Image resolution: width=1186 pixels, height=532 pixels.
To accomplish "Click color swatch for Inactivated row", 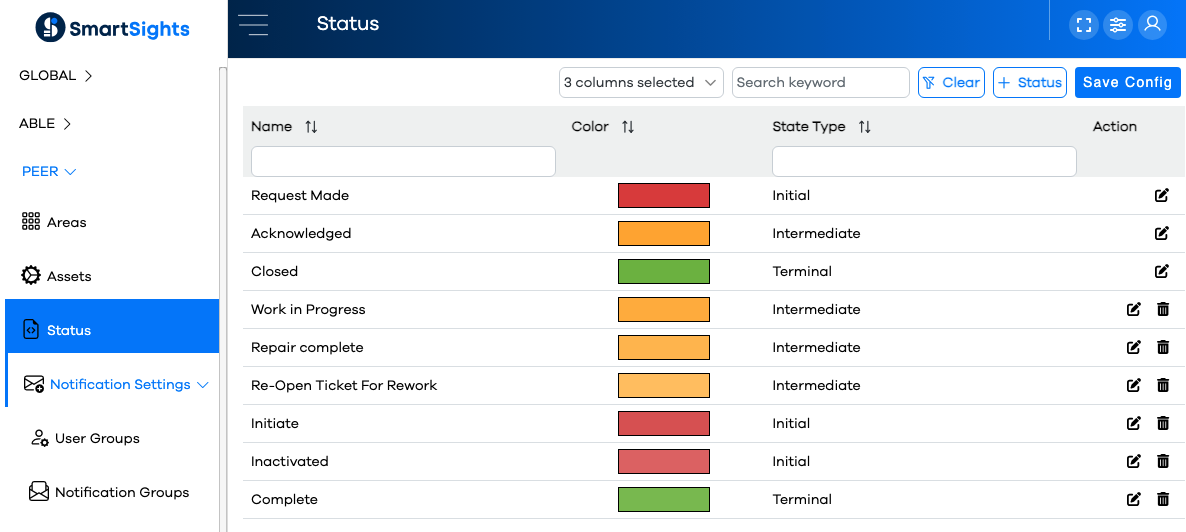I will [664, 461].
